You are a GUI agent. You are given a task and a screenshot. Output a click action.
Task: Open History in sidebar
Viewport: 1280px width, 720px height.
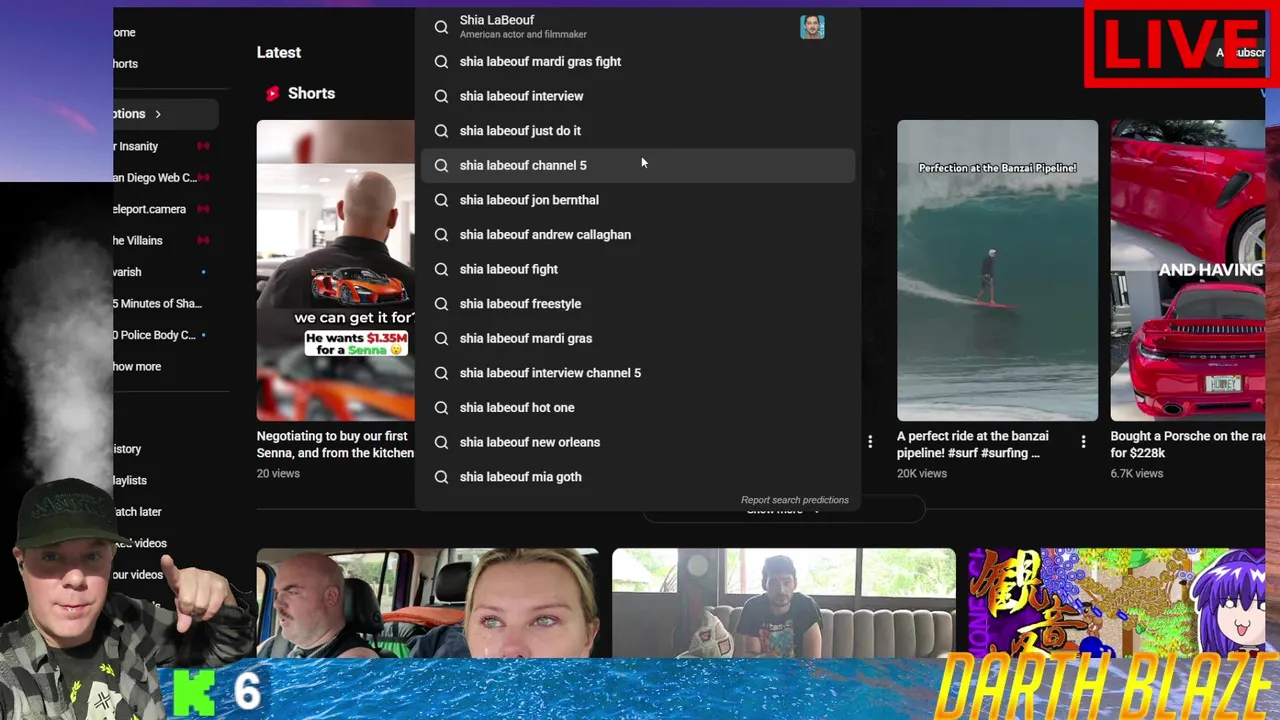point(127,449)
